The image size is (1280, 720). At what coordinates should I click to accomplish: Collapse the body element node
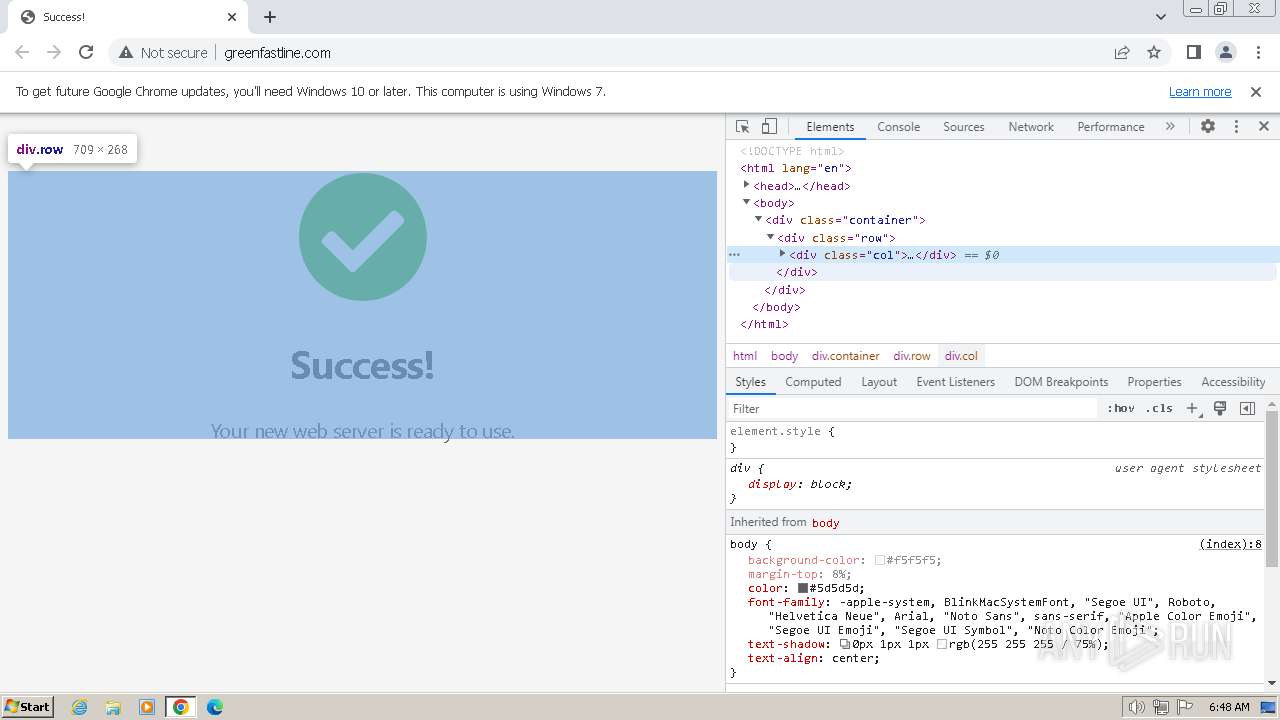click(746, 202)
